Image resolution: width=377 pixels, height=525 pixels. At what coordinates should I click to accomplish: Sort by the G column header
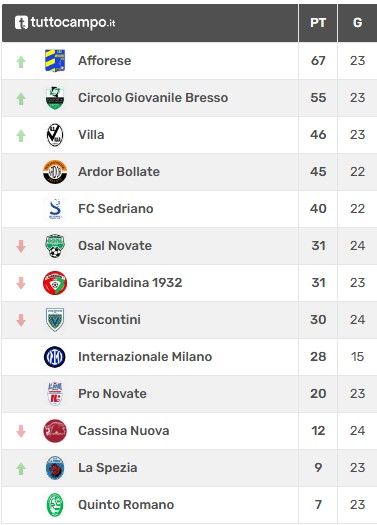(357, 23)
